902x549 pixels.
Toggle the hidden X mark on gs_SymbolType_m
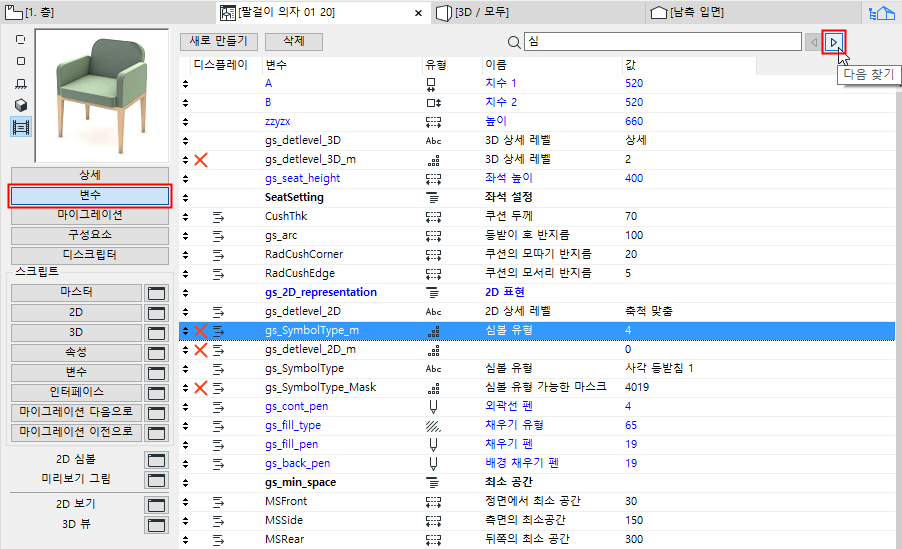tap(201, 331)
